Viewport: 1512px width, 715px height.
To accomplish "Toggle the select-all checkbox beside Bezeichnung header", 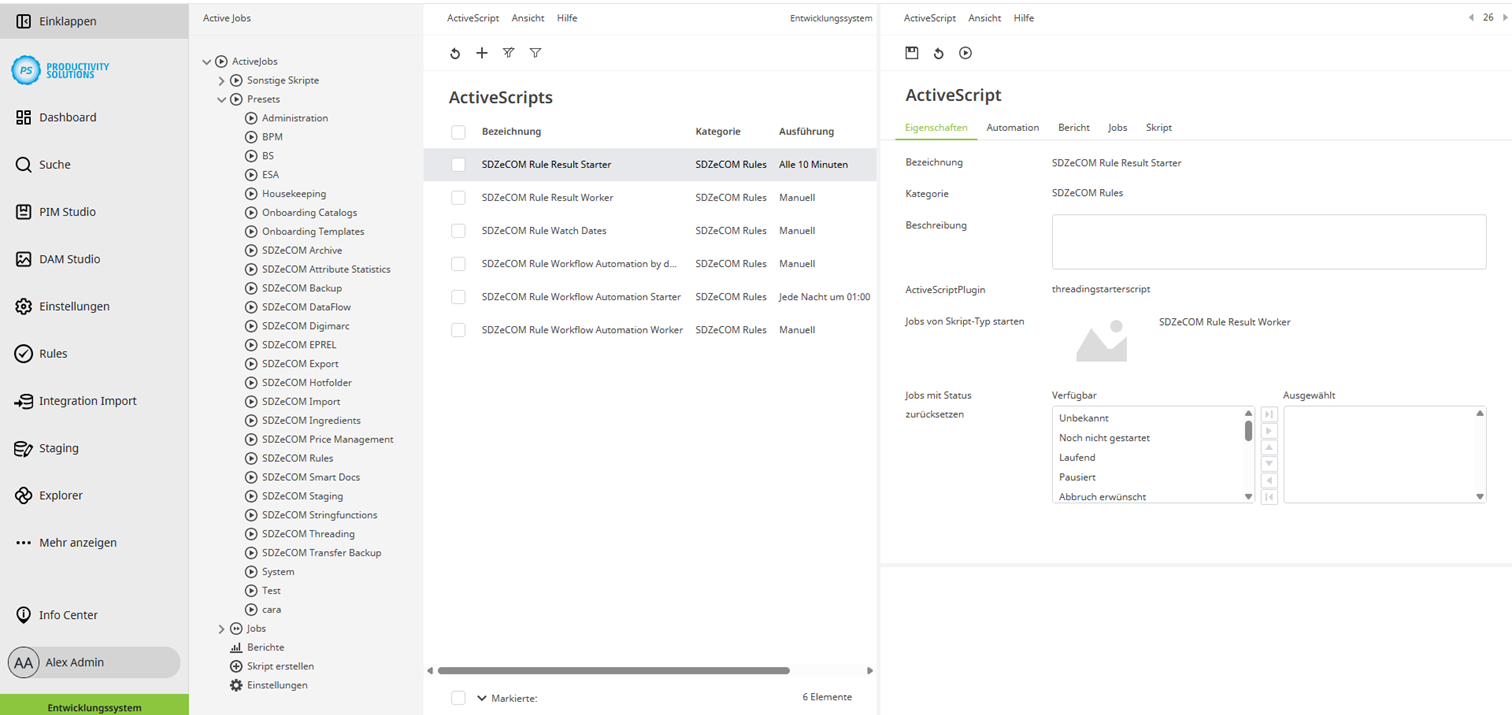I will click(x=458, y=132).
